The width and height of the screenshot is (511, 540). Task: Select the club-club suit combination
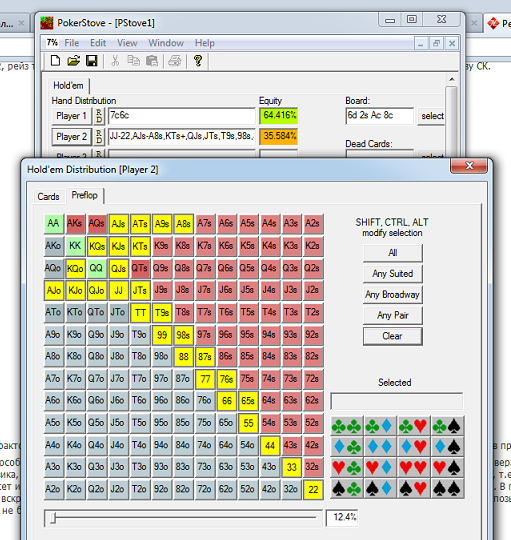pos(346,426)
